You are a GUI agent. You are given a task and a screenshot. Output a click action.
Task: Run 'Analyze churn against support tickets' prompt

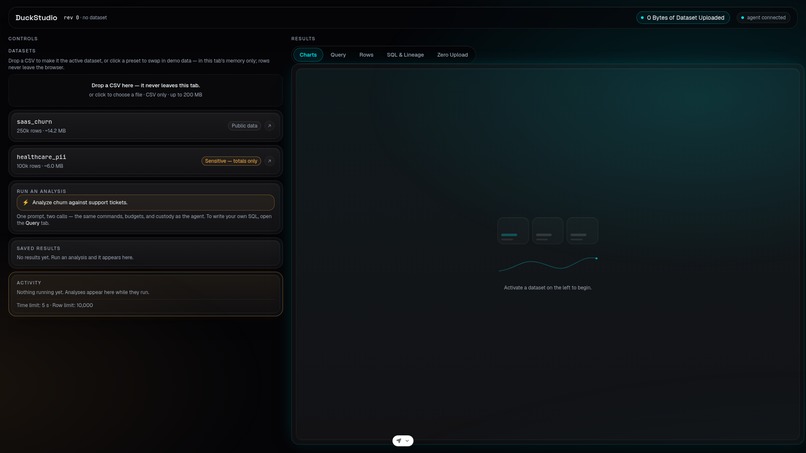(145, 203)
